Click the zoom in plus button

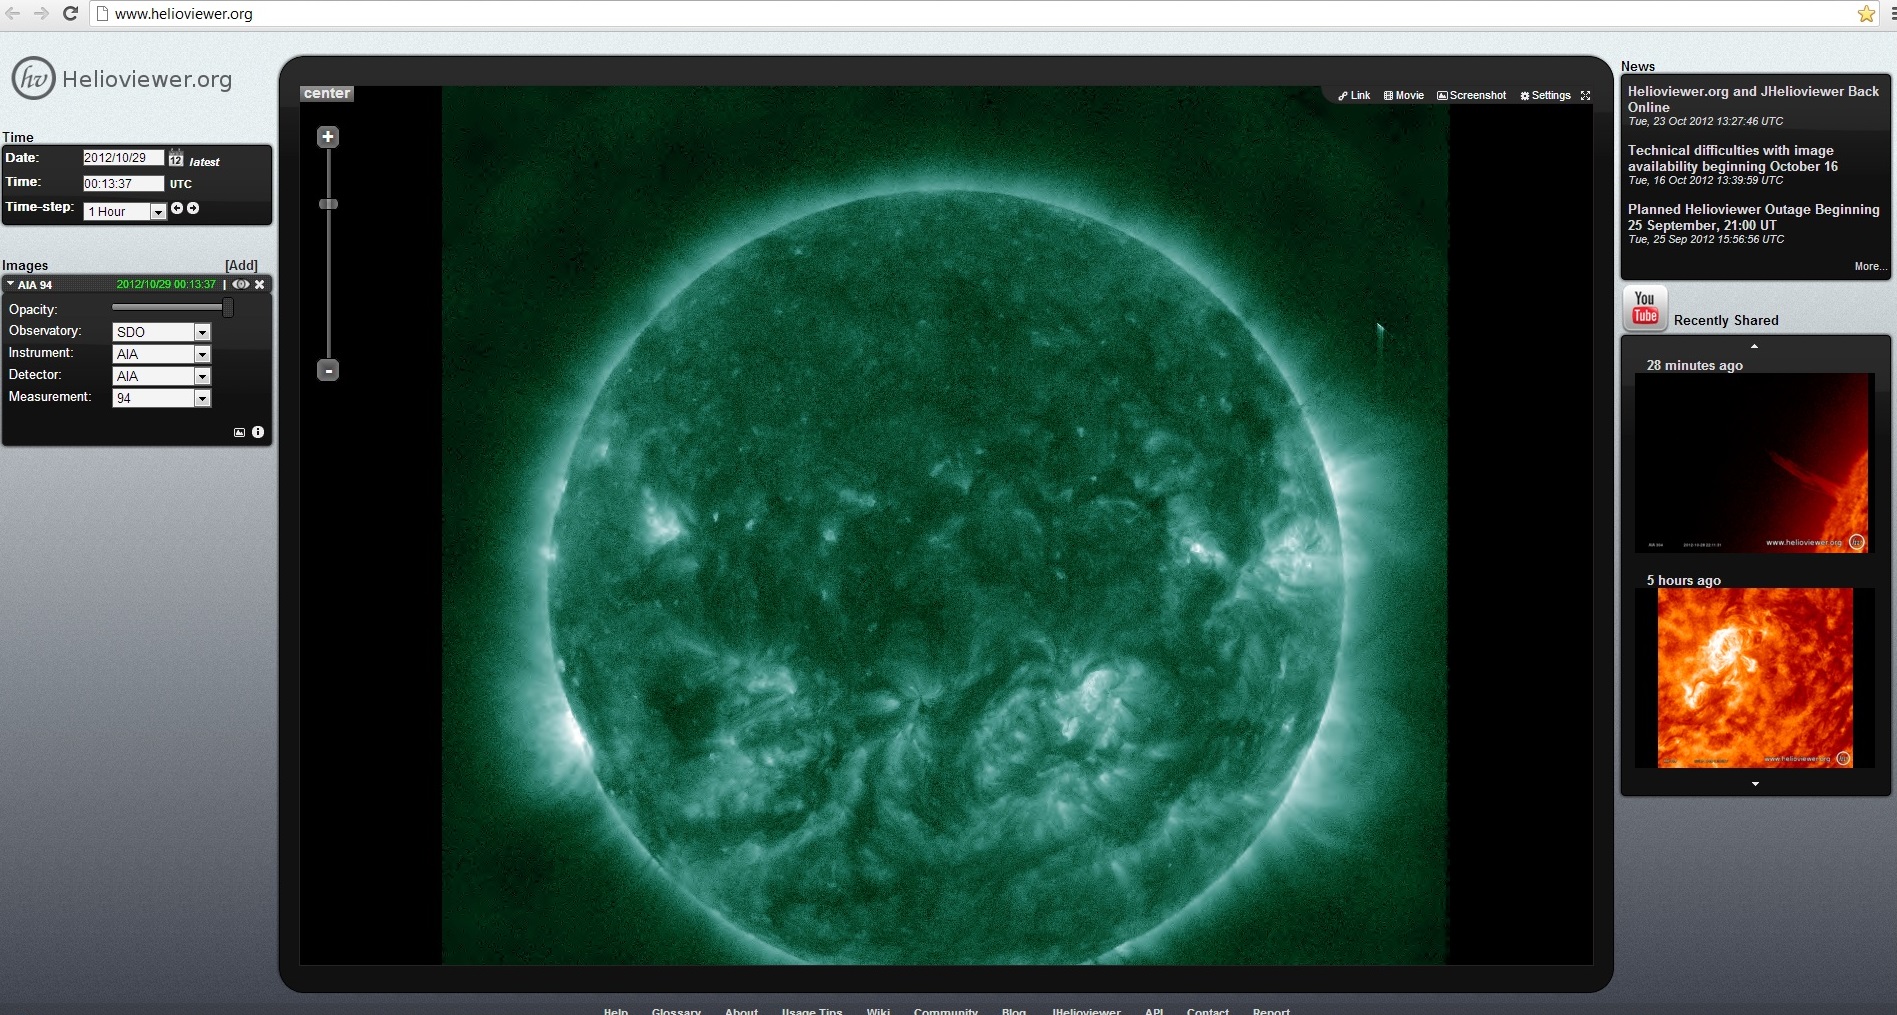point(328,137)
